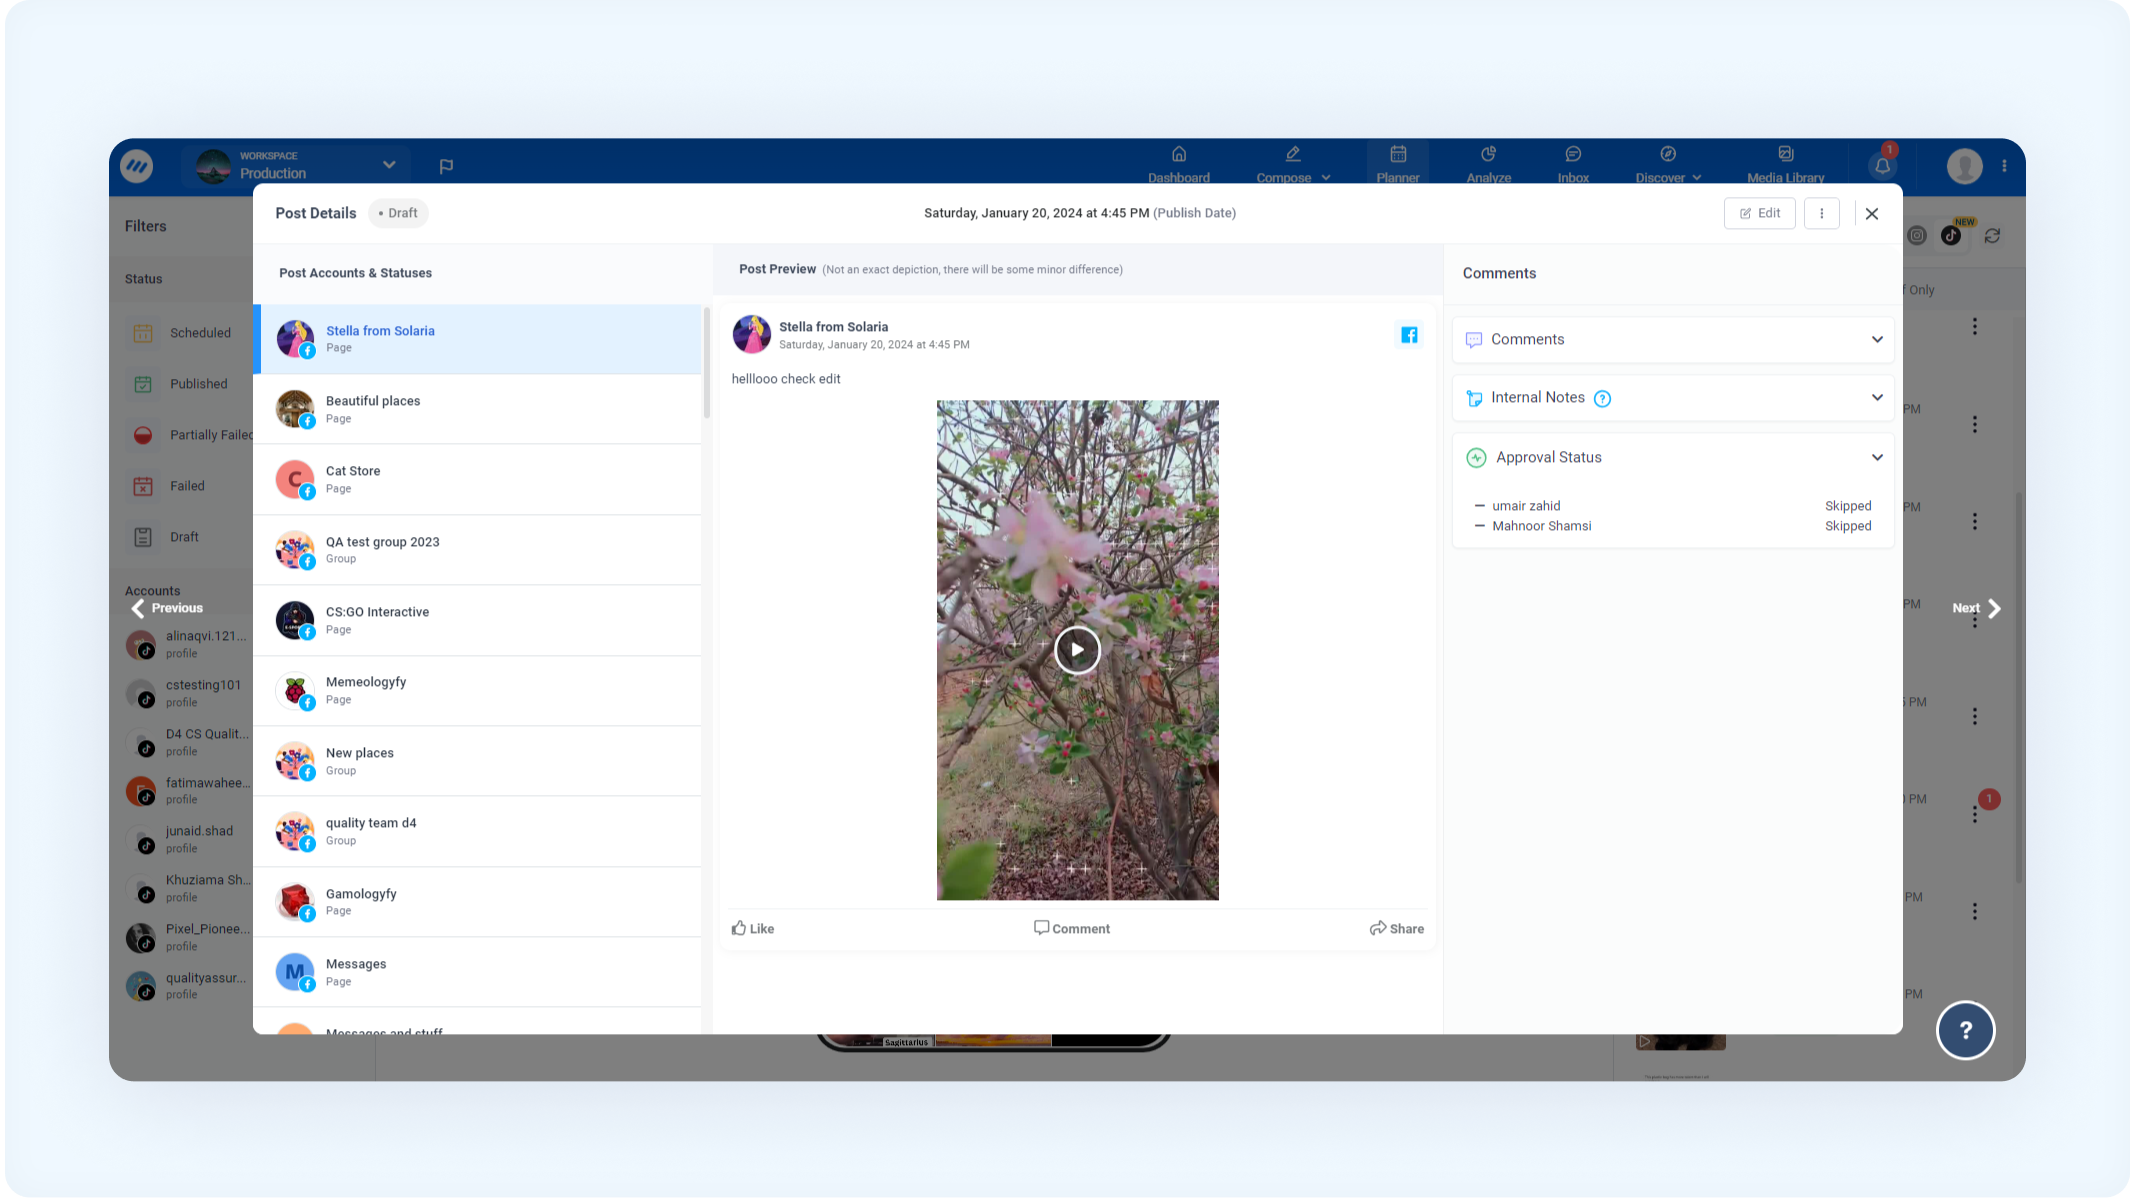Screen dimensions: 2135x1201
Task: Click the Edit button
Action: (x=1759, y=213)
